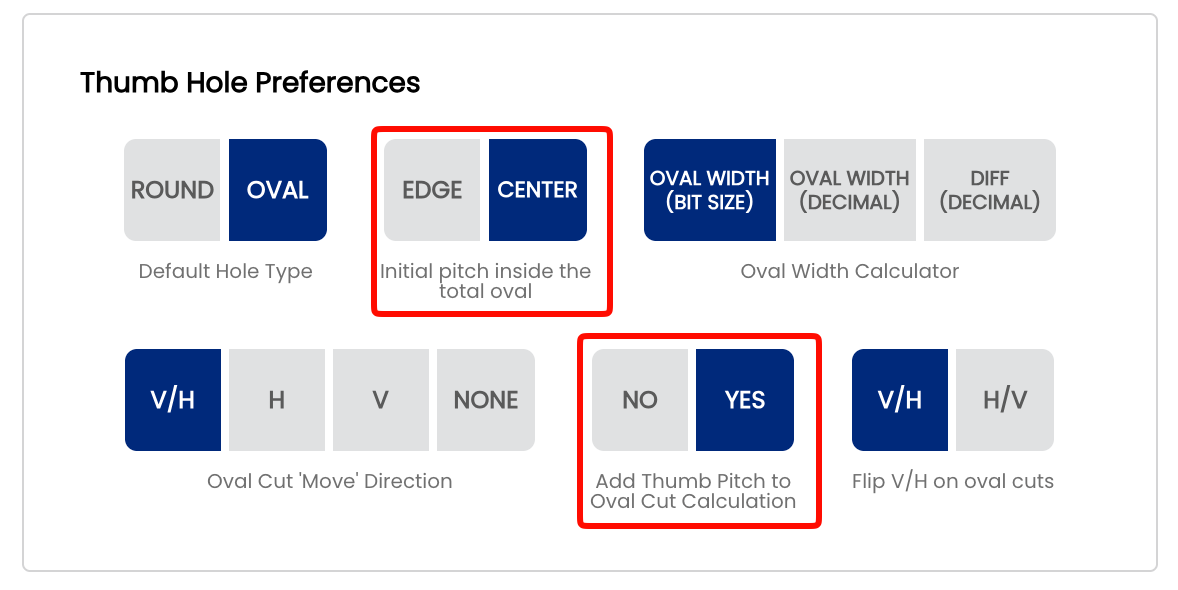The height and width of the screenshot is (590, 1178).
Task: Choose DIFF (DECIMAL) calculator mode
Action: 989,190
